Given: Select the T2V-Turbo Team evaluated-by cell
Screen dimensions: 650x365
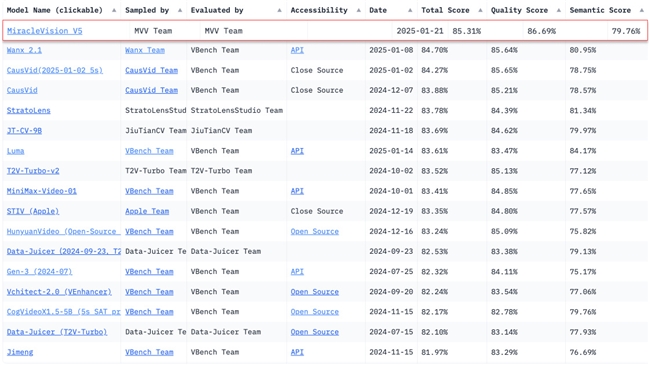Looking at the screenshot, I should (x=221, y=171).
